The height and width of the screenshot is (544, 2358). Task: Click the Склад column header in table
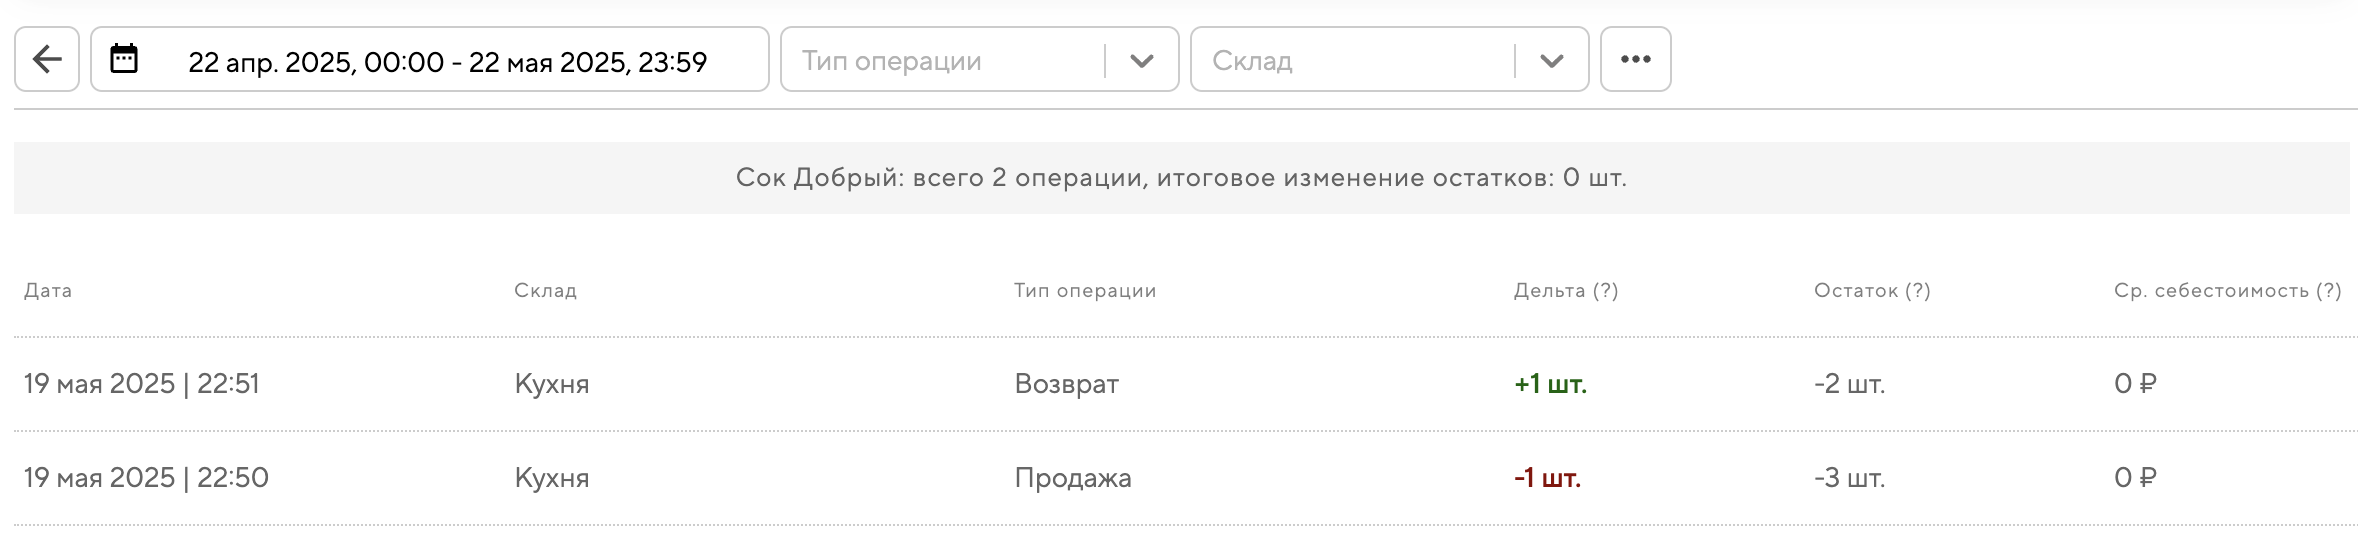(545, 291)
